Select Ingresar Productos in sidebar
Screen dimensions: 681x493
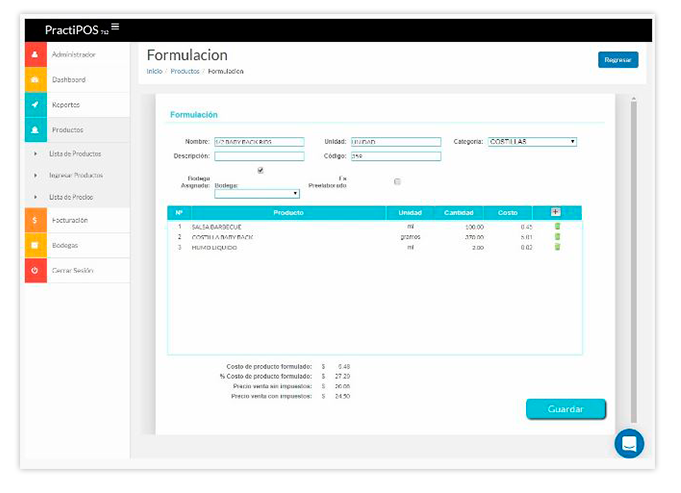coord(76,175)
